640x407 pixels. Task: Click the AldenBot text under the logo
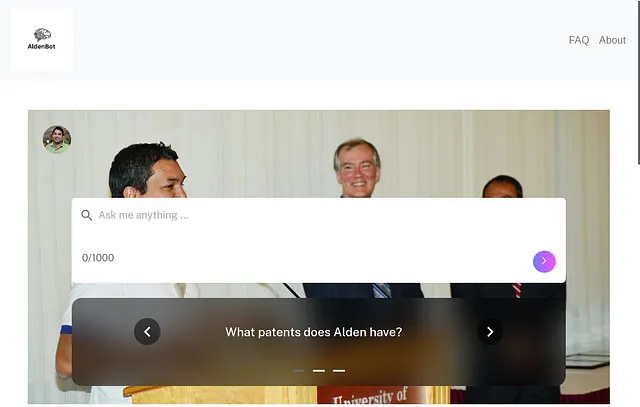coord(42,47)
